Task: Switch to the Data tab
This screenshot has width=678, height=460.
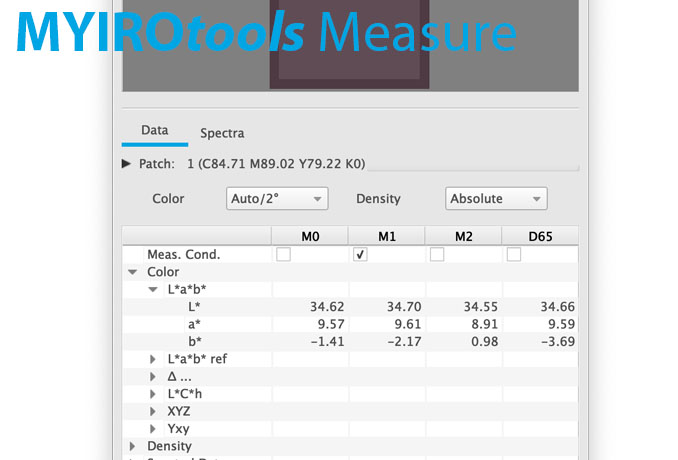Action: click(x=154, y=130)
